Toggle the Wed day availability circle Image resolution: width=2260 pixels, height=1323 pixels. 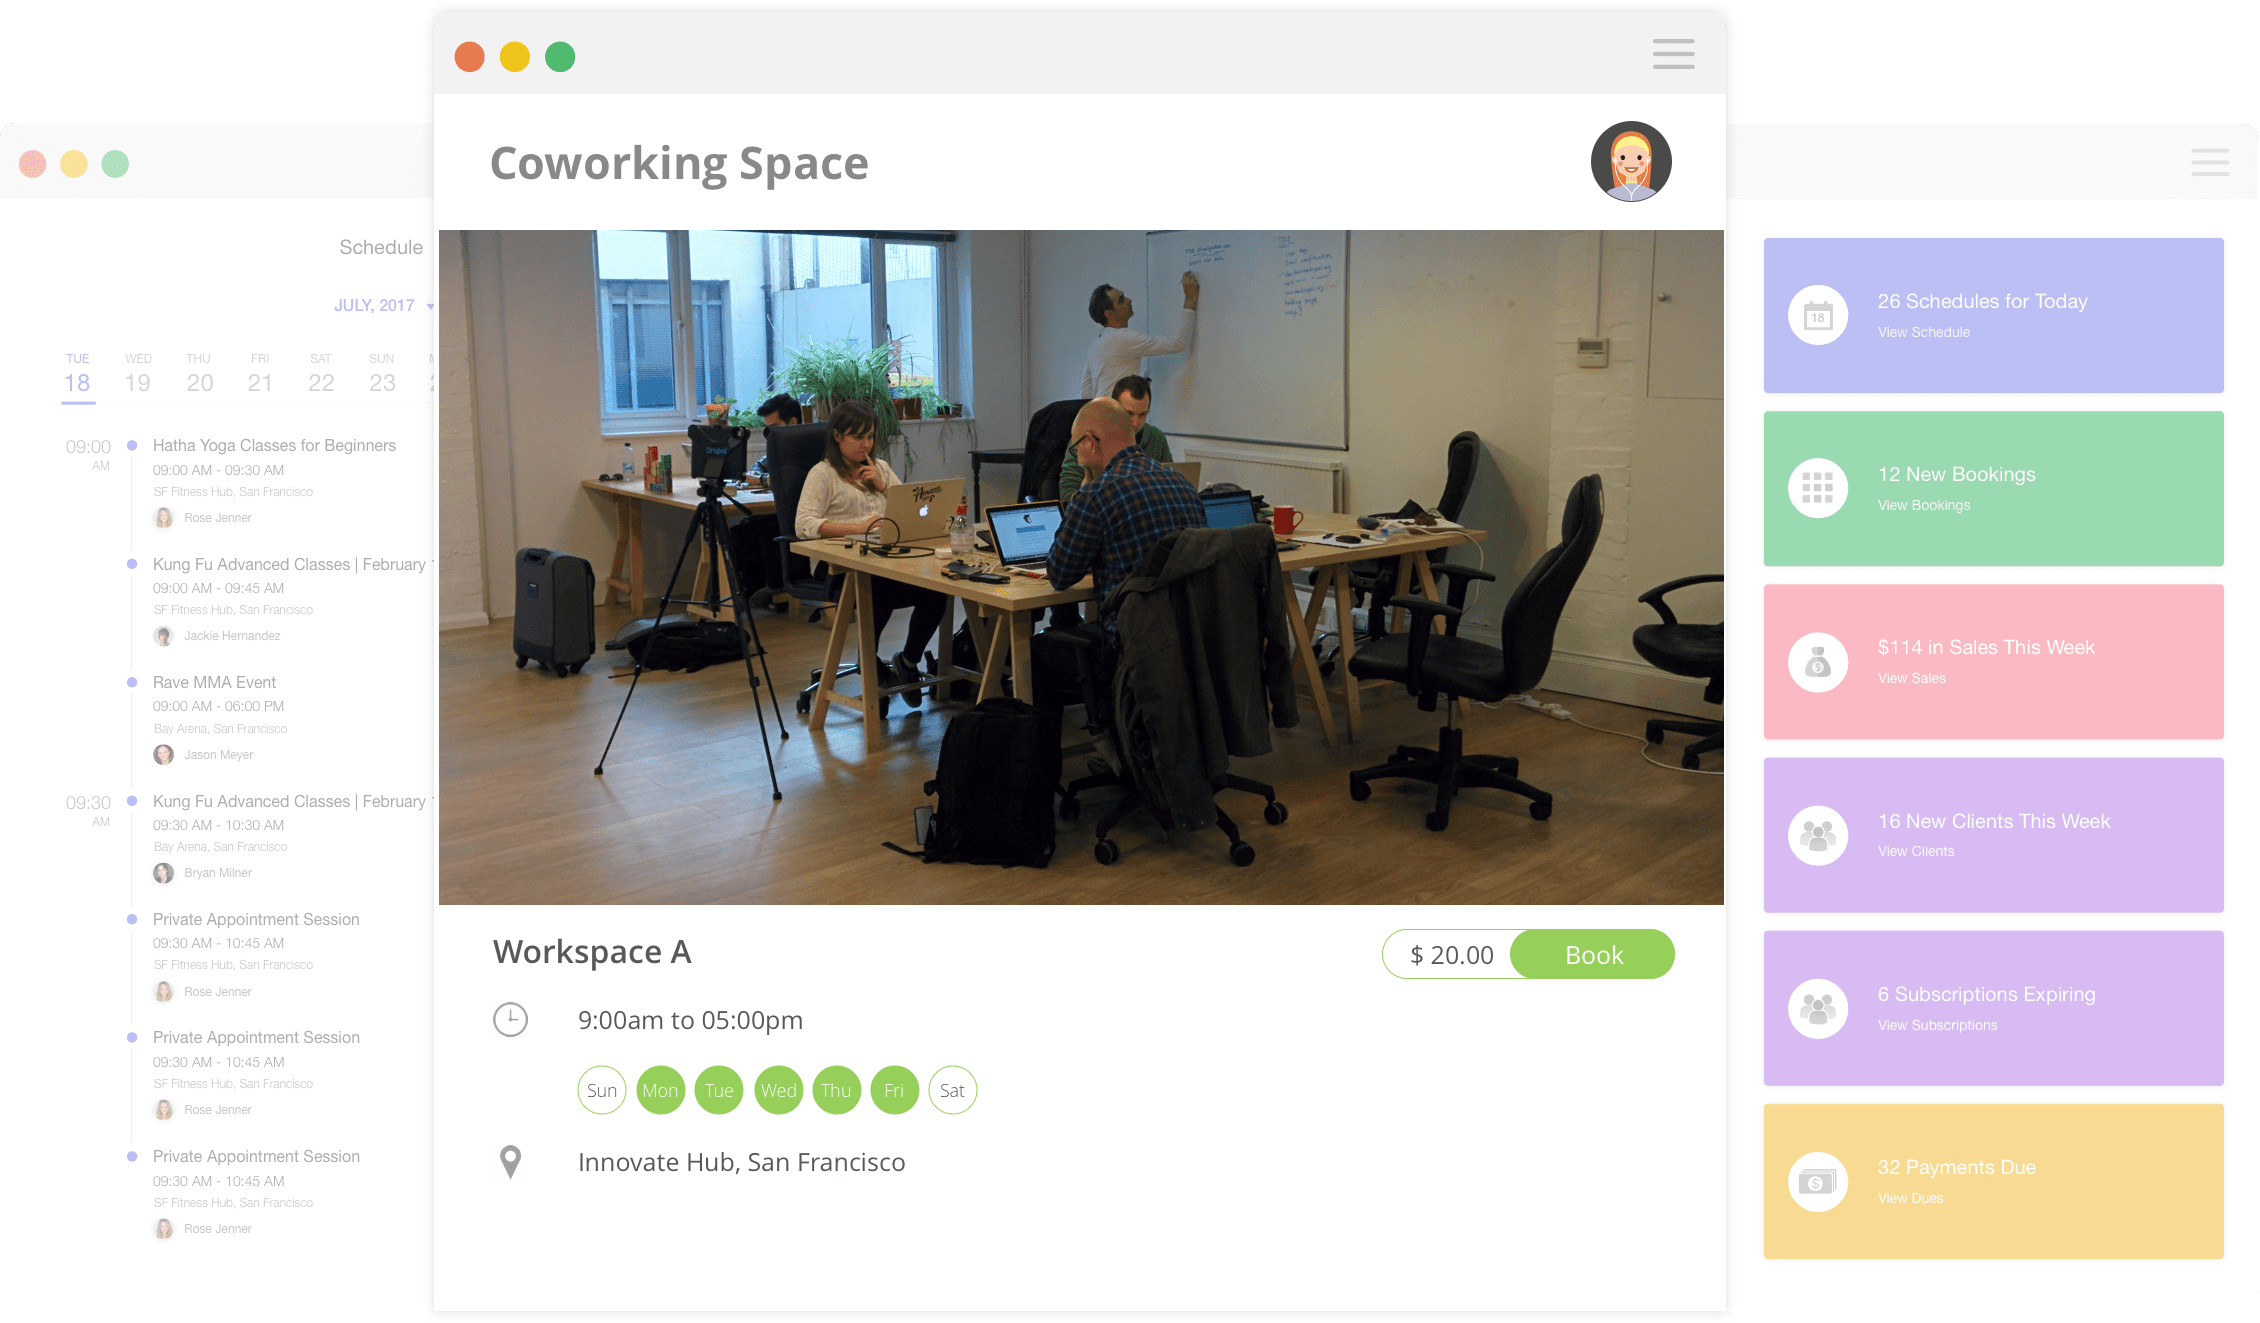(778, 1090)
